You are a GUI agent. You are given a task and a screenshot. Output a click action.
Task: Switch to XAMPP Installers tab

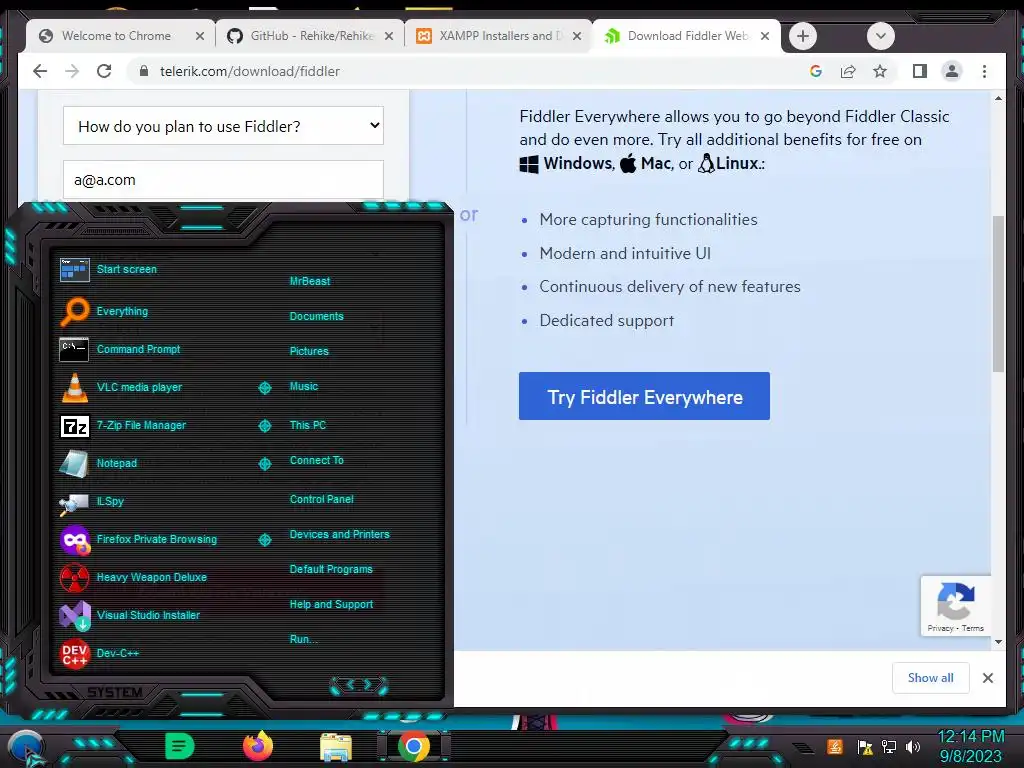500,36
